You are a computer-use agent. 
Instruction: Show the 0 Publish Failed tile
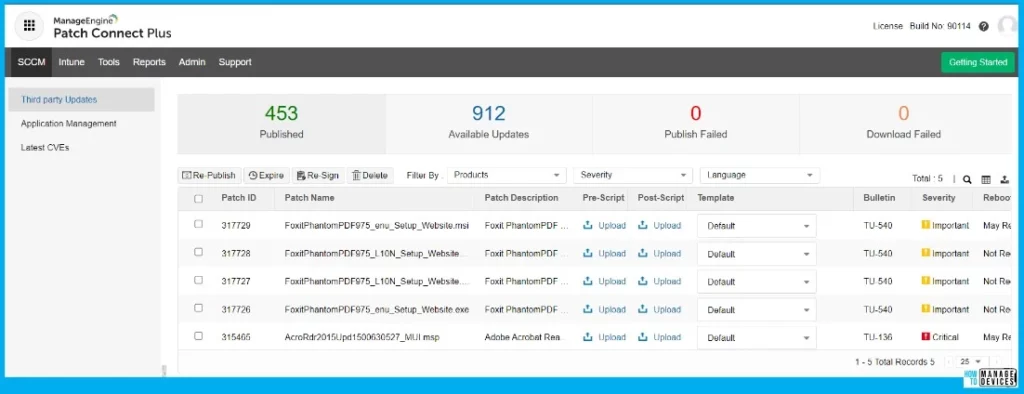[696, 124]
